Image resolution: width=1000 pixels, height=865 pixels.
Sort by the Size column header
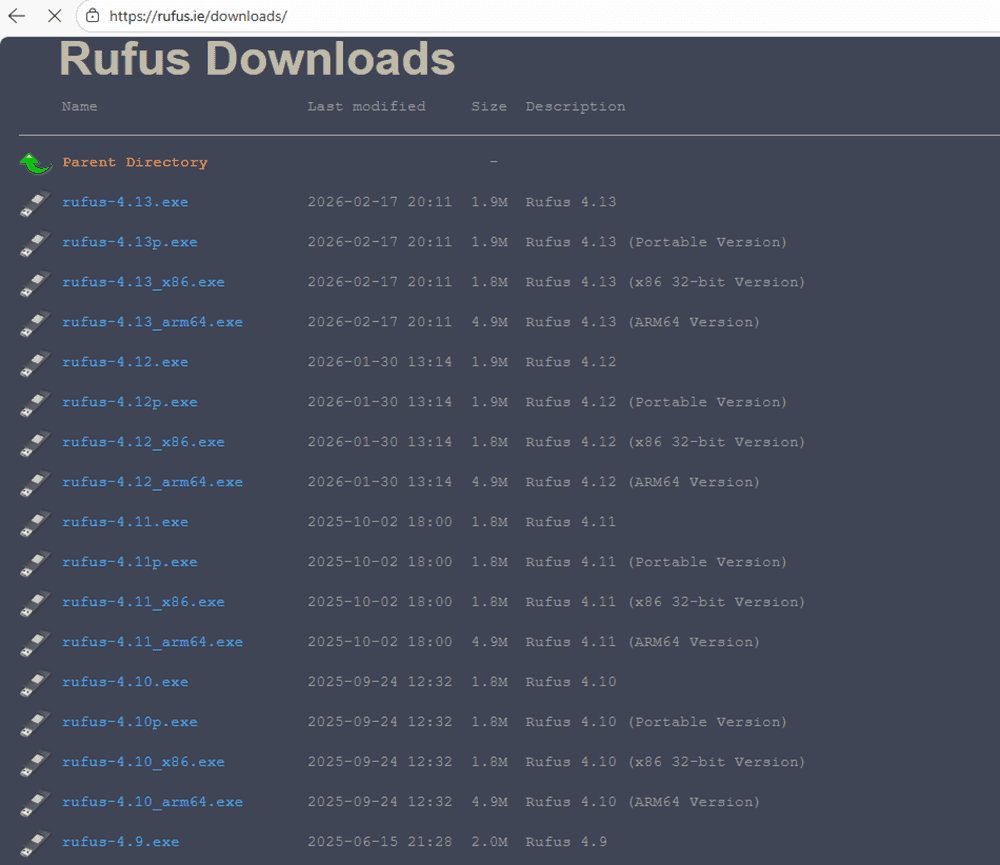click(489, 106)
